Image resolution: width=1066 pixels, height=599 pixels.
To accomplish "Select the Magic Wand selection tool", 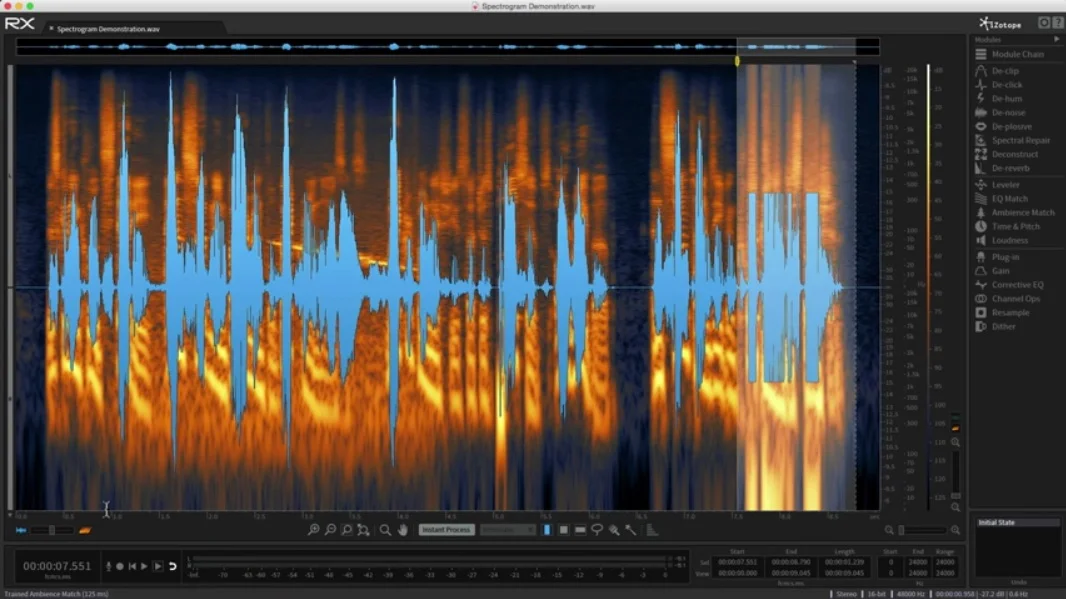I will pyautogui.click(x=628, y=530).
